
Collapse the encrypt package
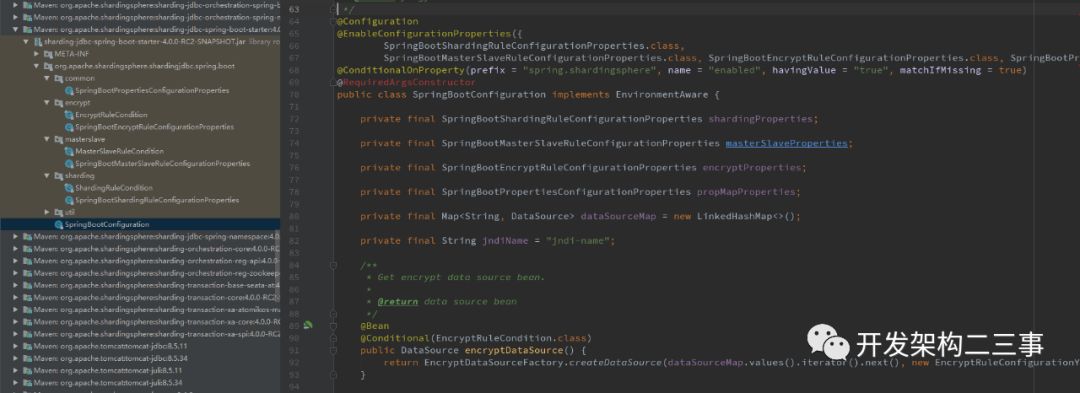click(47, 103)
